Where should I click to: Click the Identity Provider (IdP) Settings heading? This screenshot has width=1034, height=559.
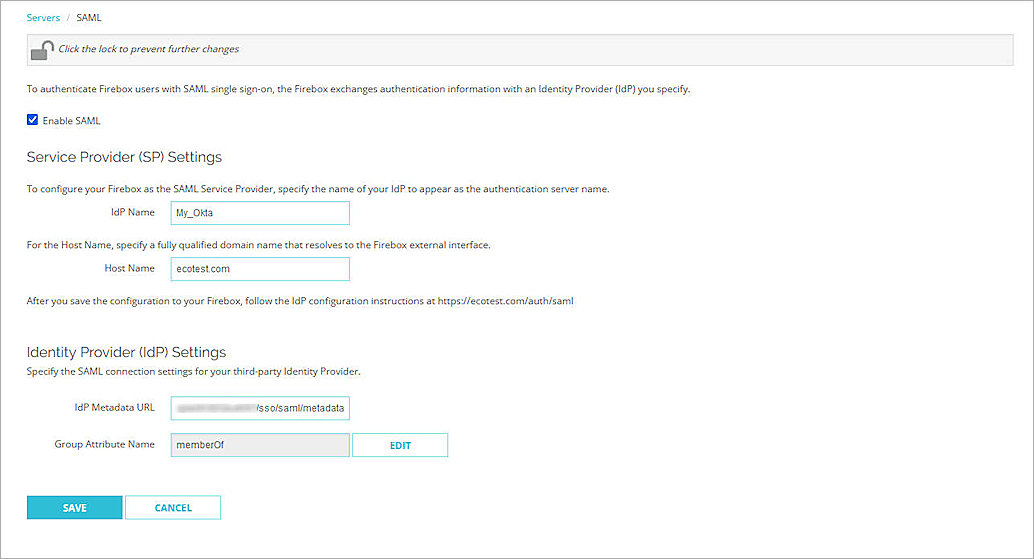[126, 352]
